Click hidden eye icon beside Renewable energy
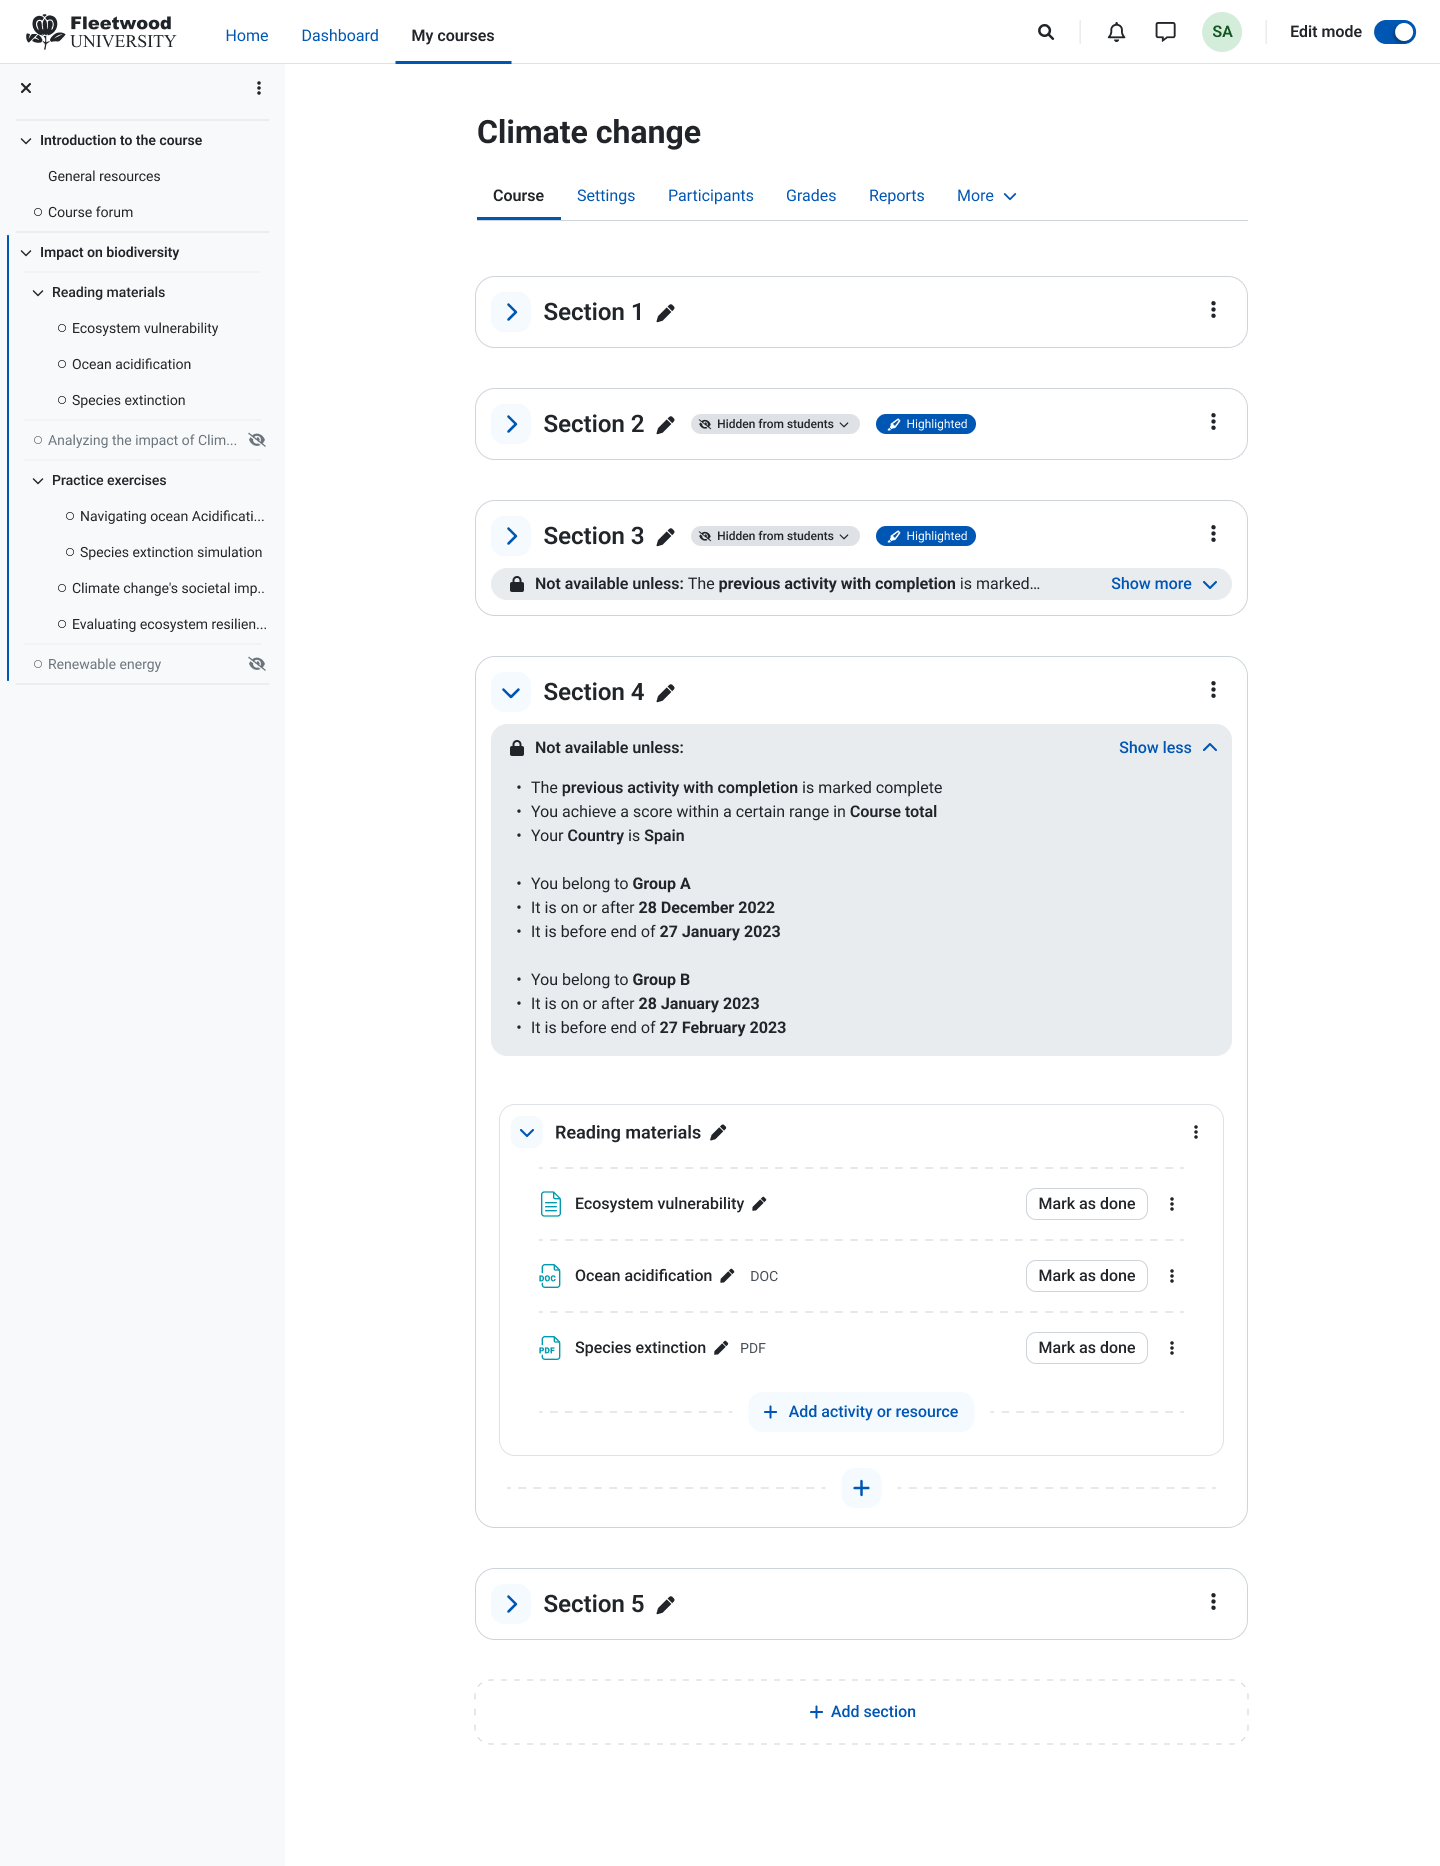 tap(257, 664)
